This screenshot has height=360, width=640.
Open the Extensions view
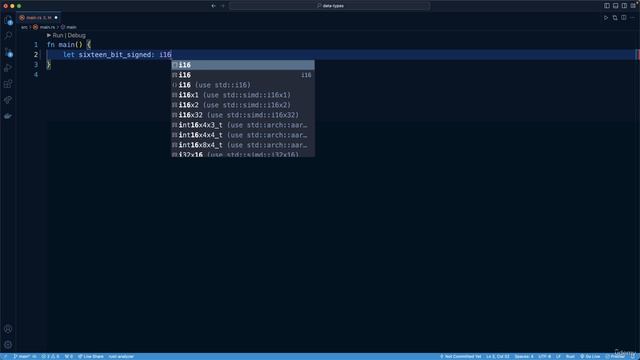coord(8,84)
